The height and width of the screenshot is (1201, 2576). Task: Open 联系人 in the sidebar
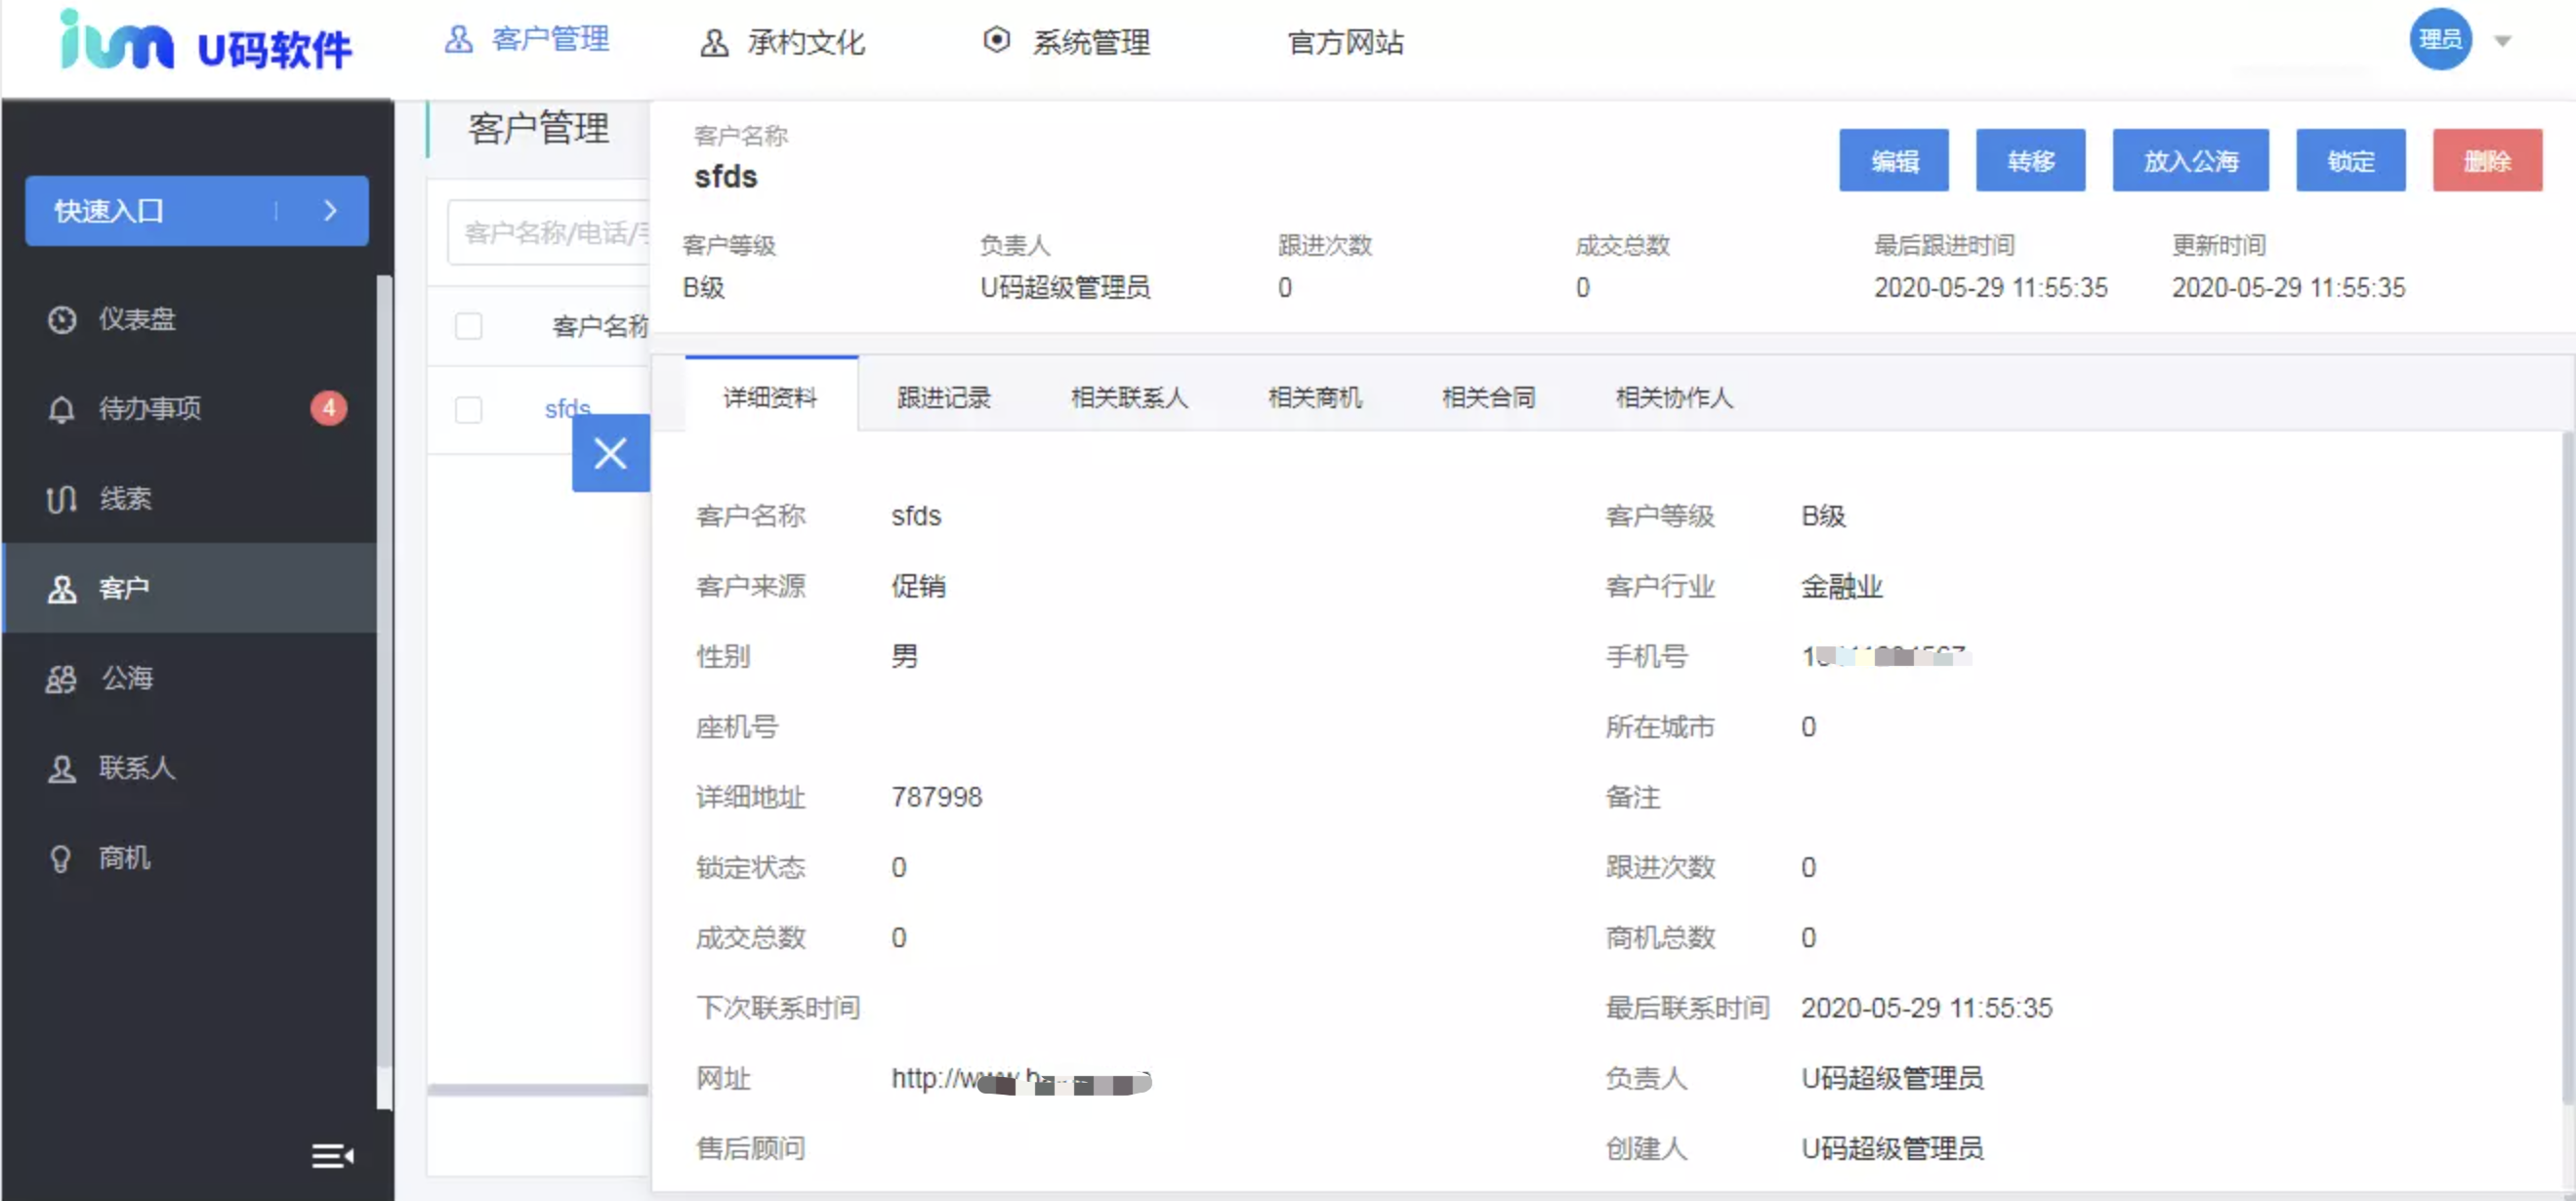click(190, 769)
